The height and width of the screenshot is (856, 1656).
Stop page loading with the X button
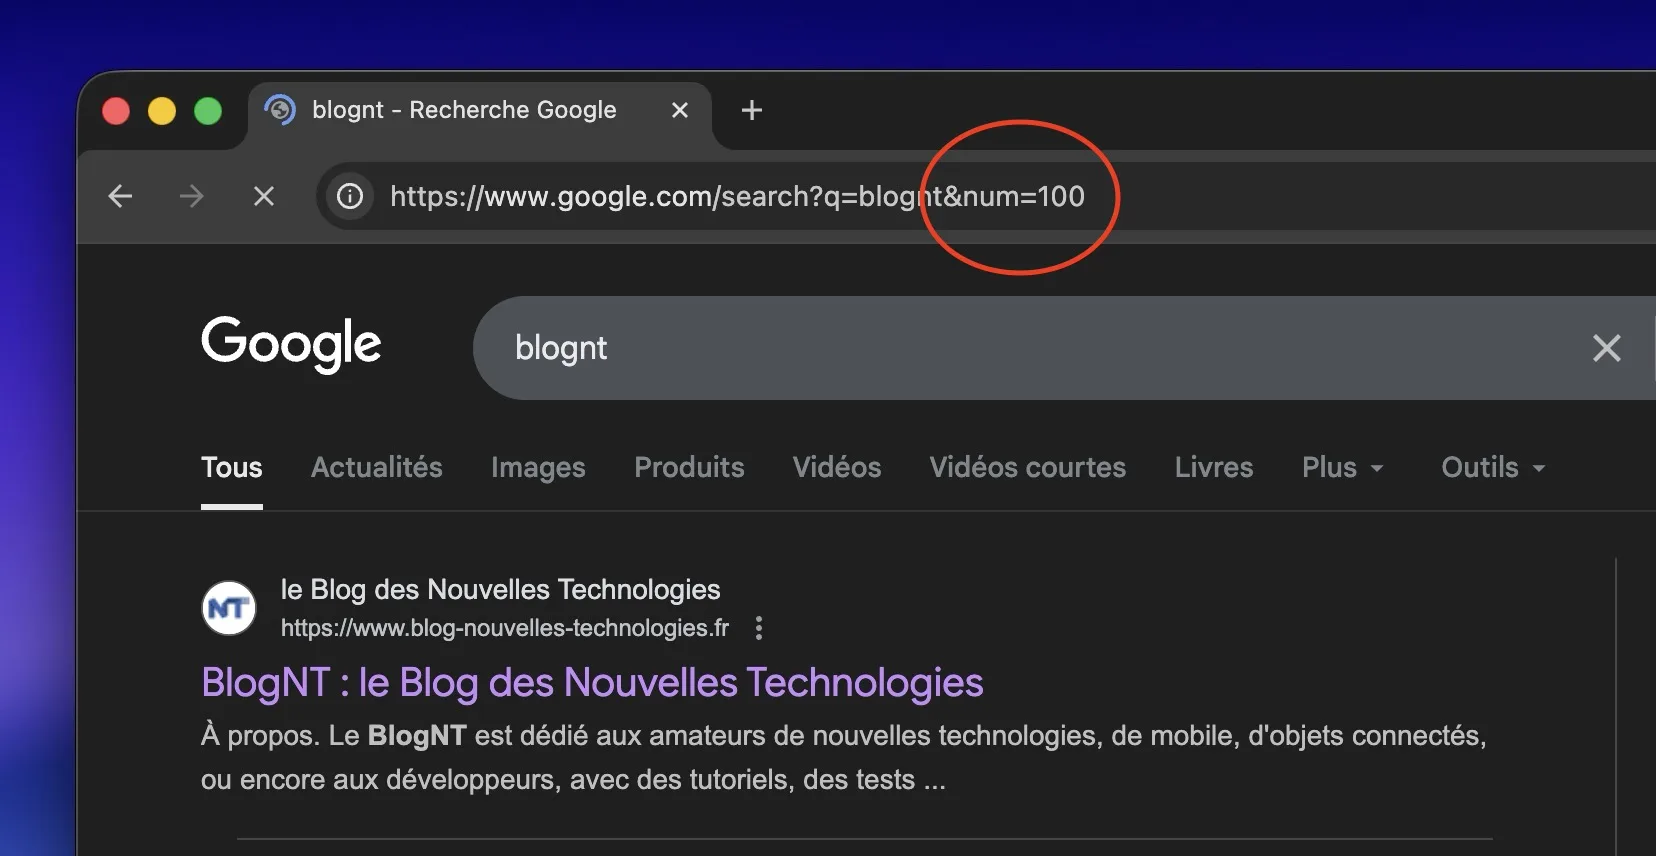click(264, 196)
